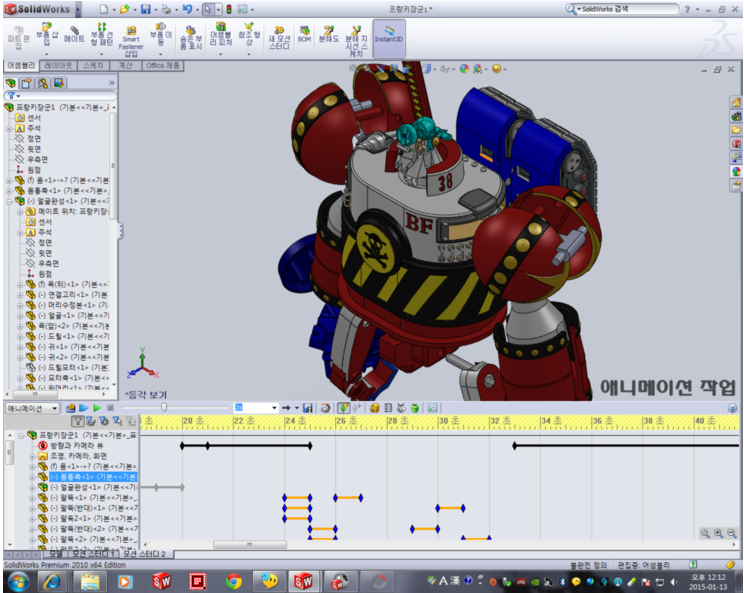Play the animation with green Play button
This screenshot has height=593, width=744.
97,408
